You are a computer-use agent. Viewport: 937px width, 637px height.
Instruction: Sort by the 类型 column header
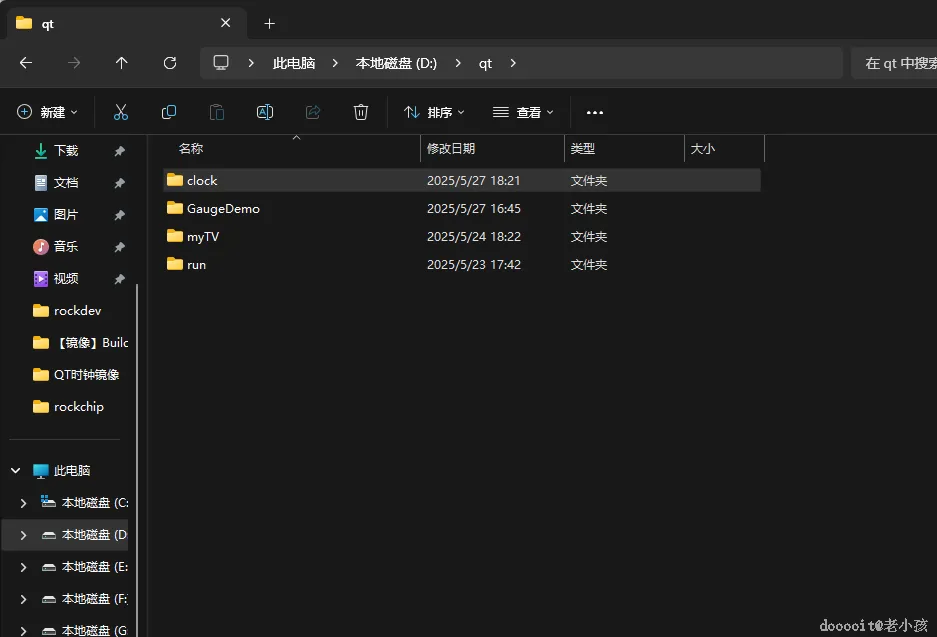click(x=583, y=148)
